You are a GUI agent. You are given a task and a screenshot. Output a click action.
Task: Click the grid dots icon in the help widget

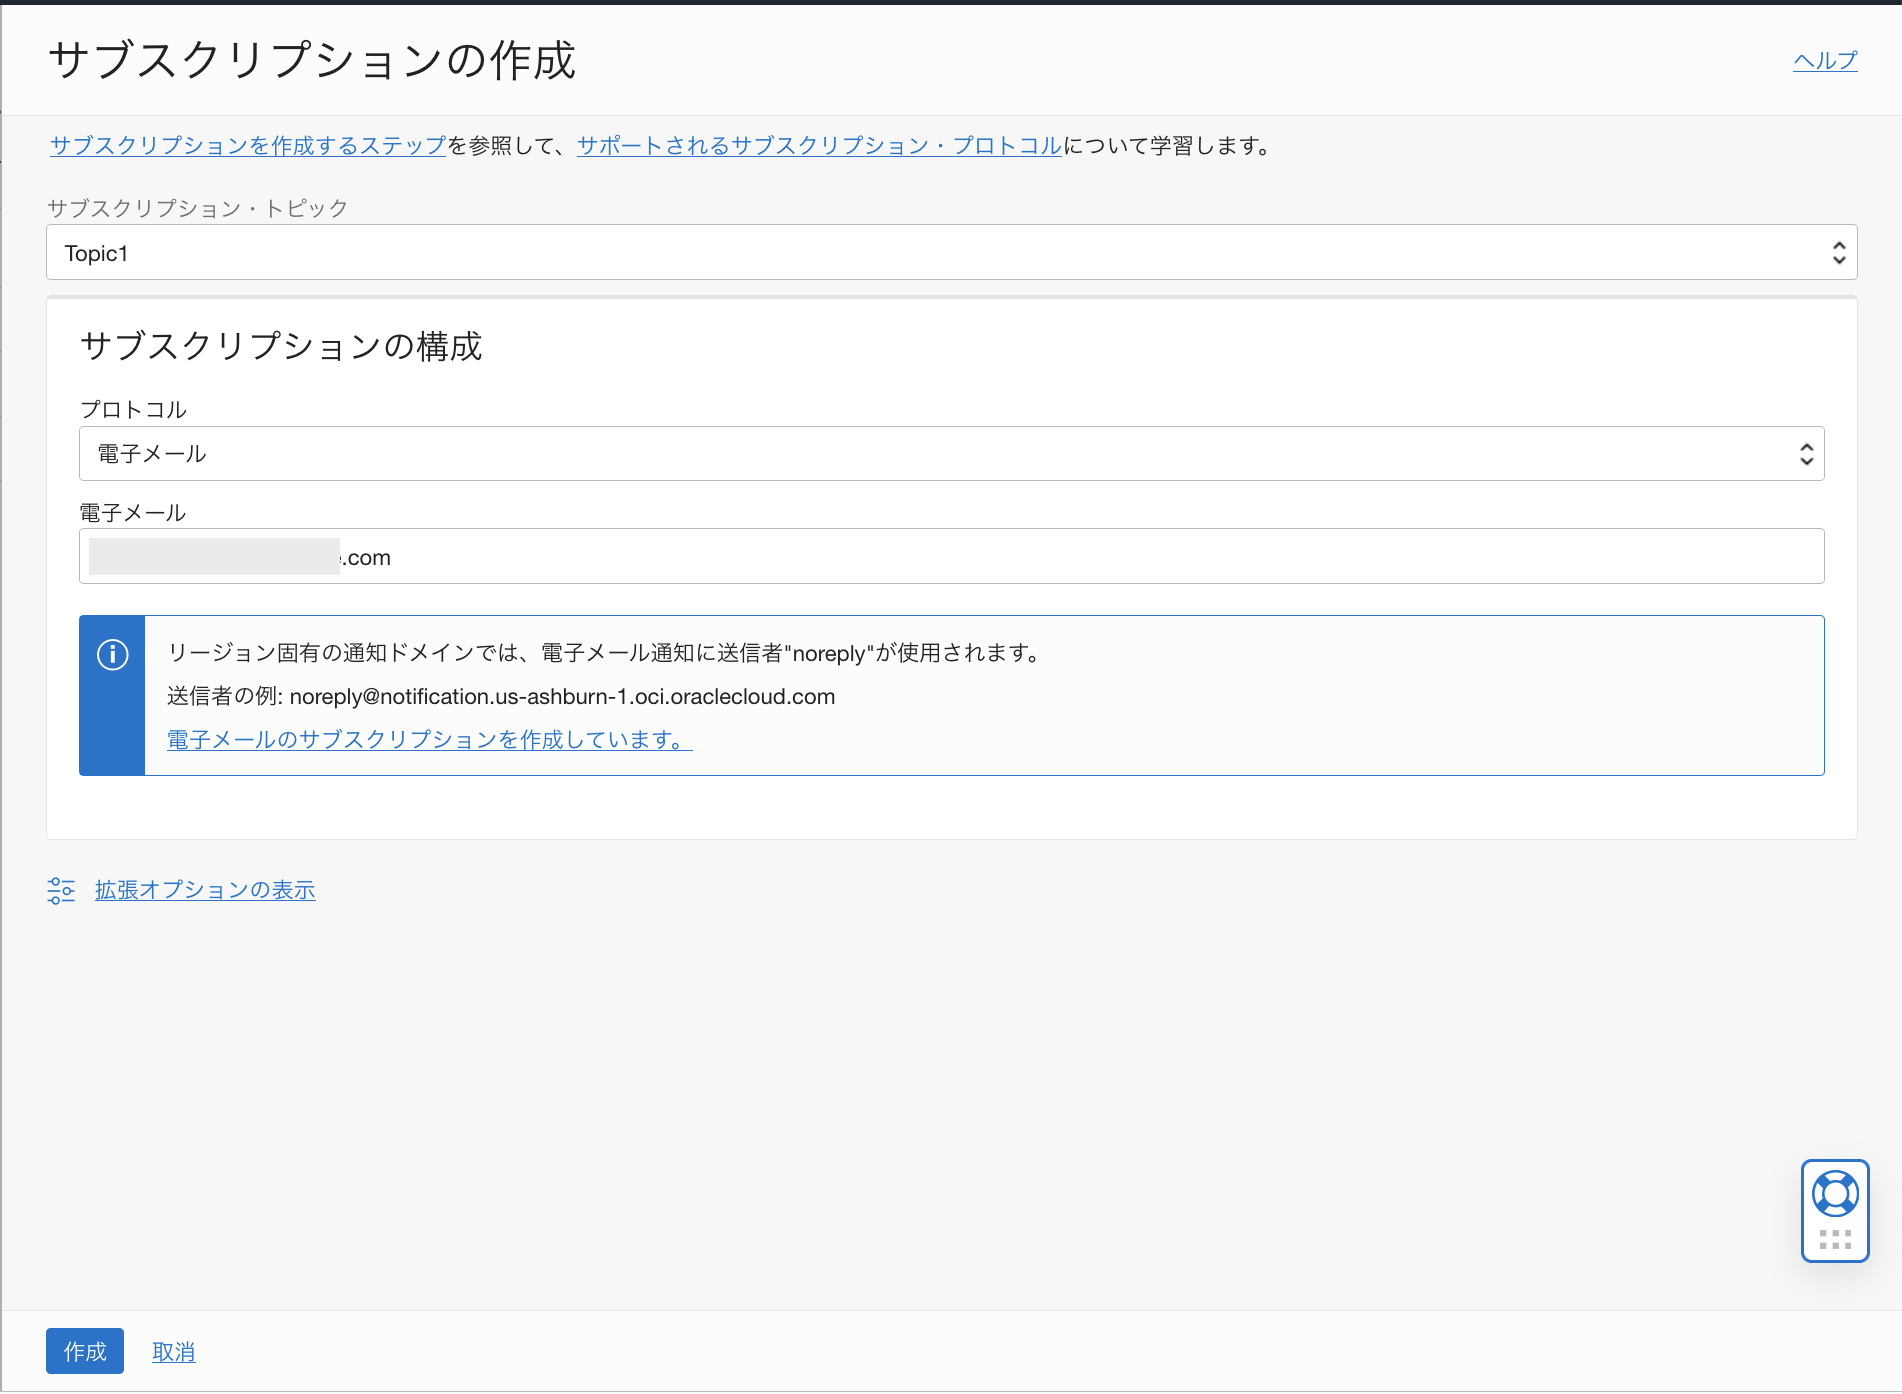1835,1239
